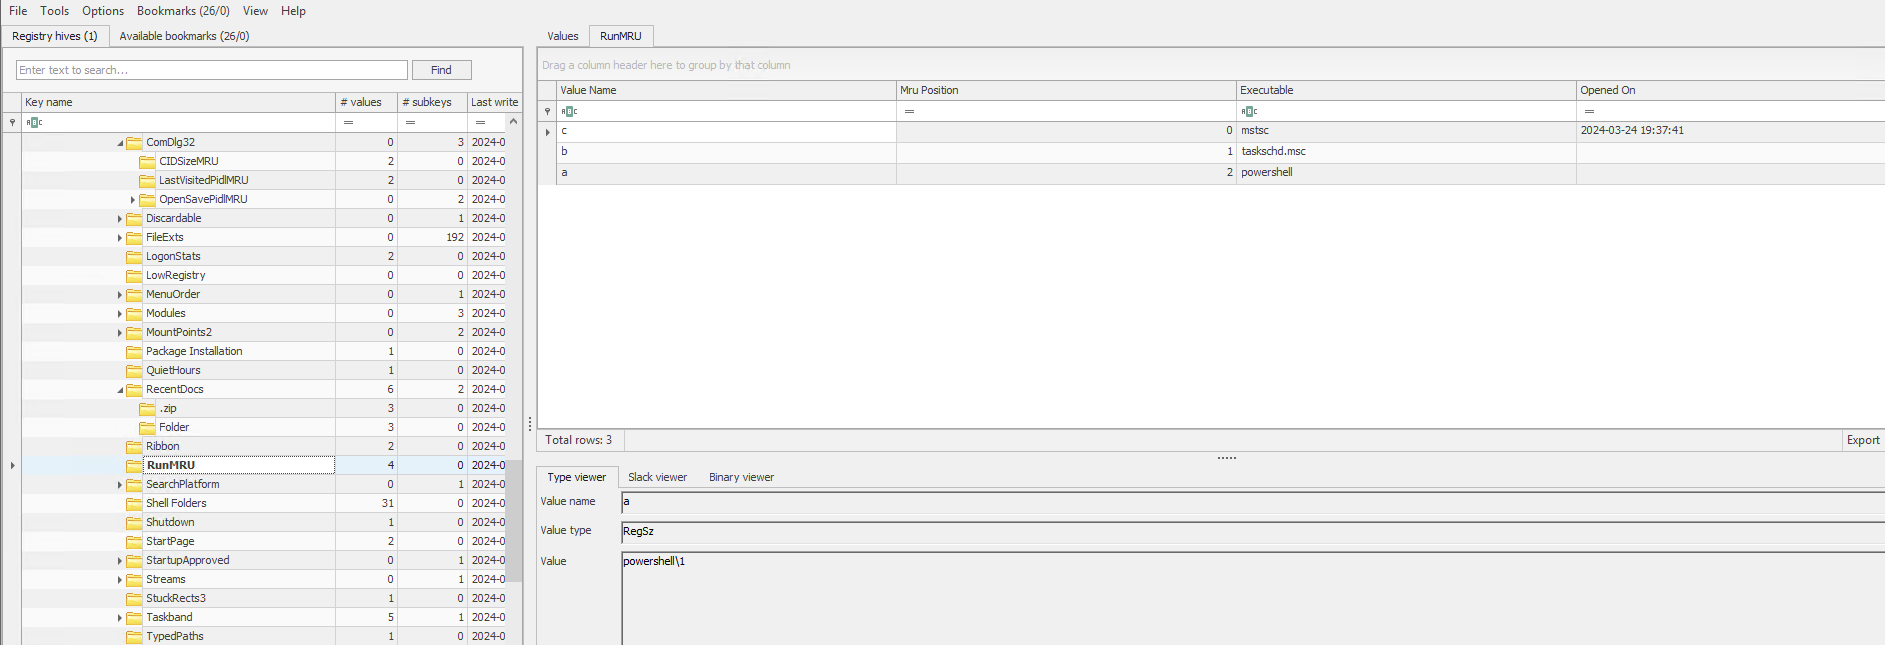Click the Find button
This screenshot has height=645, width=1885.
pyautogui.click(x=441, y=70)
